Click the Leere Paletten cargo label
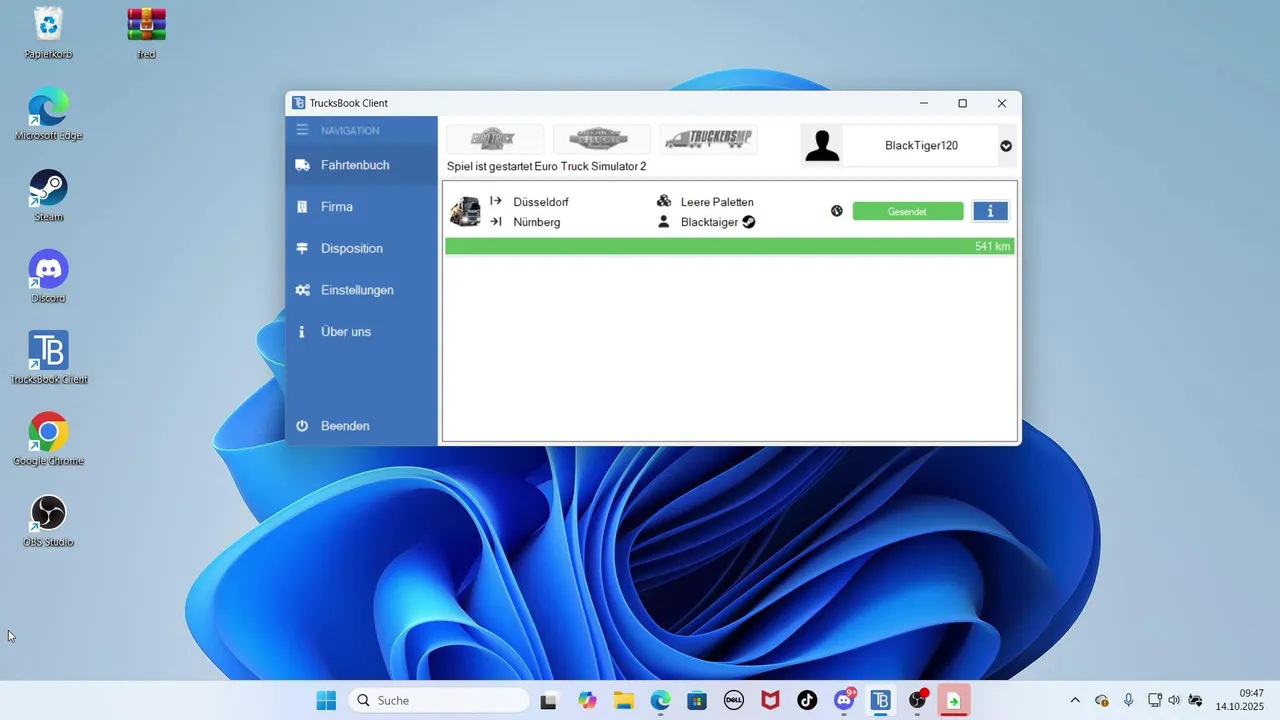This screenshot has height=720, width=1280. pyautogui.click(x=717, y=202)
